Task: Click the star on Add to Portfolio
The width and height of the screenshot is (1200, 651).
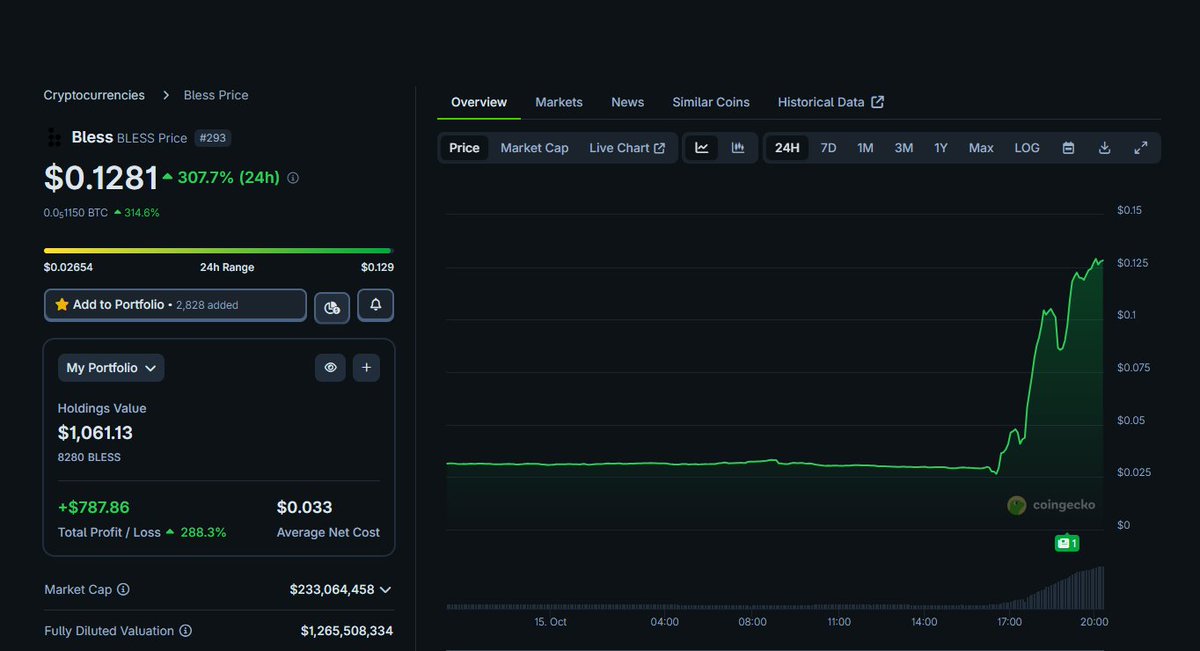Action: [x=62, y=304]
